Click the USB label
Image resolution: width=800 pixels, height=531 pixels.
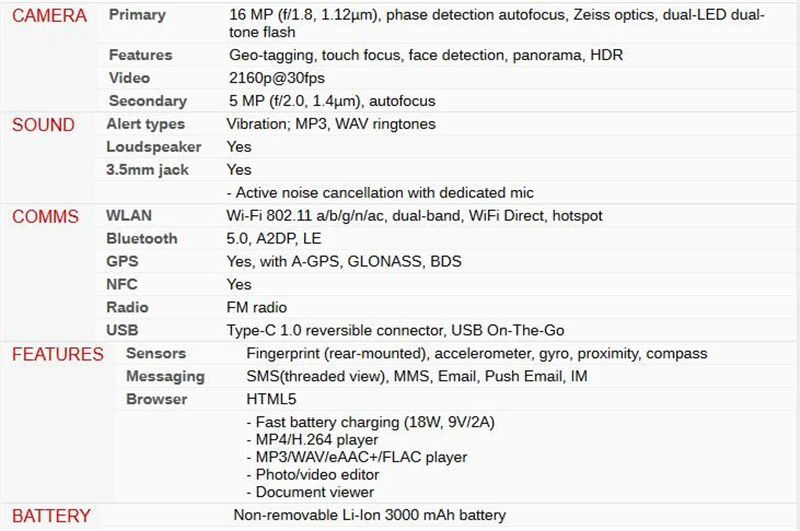[x=122, y=331]
